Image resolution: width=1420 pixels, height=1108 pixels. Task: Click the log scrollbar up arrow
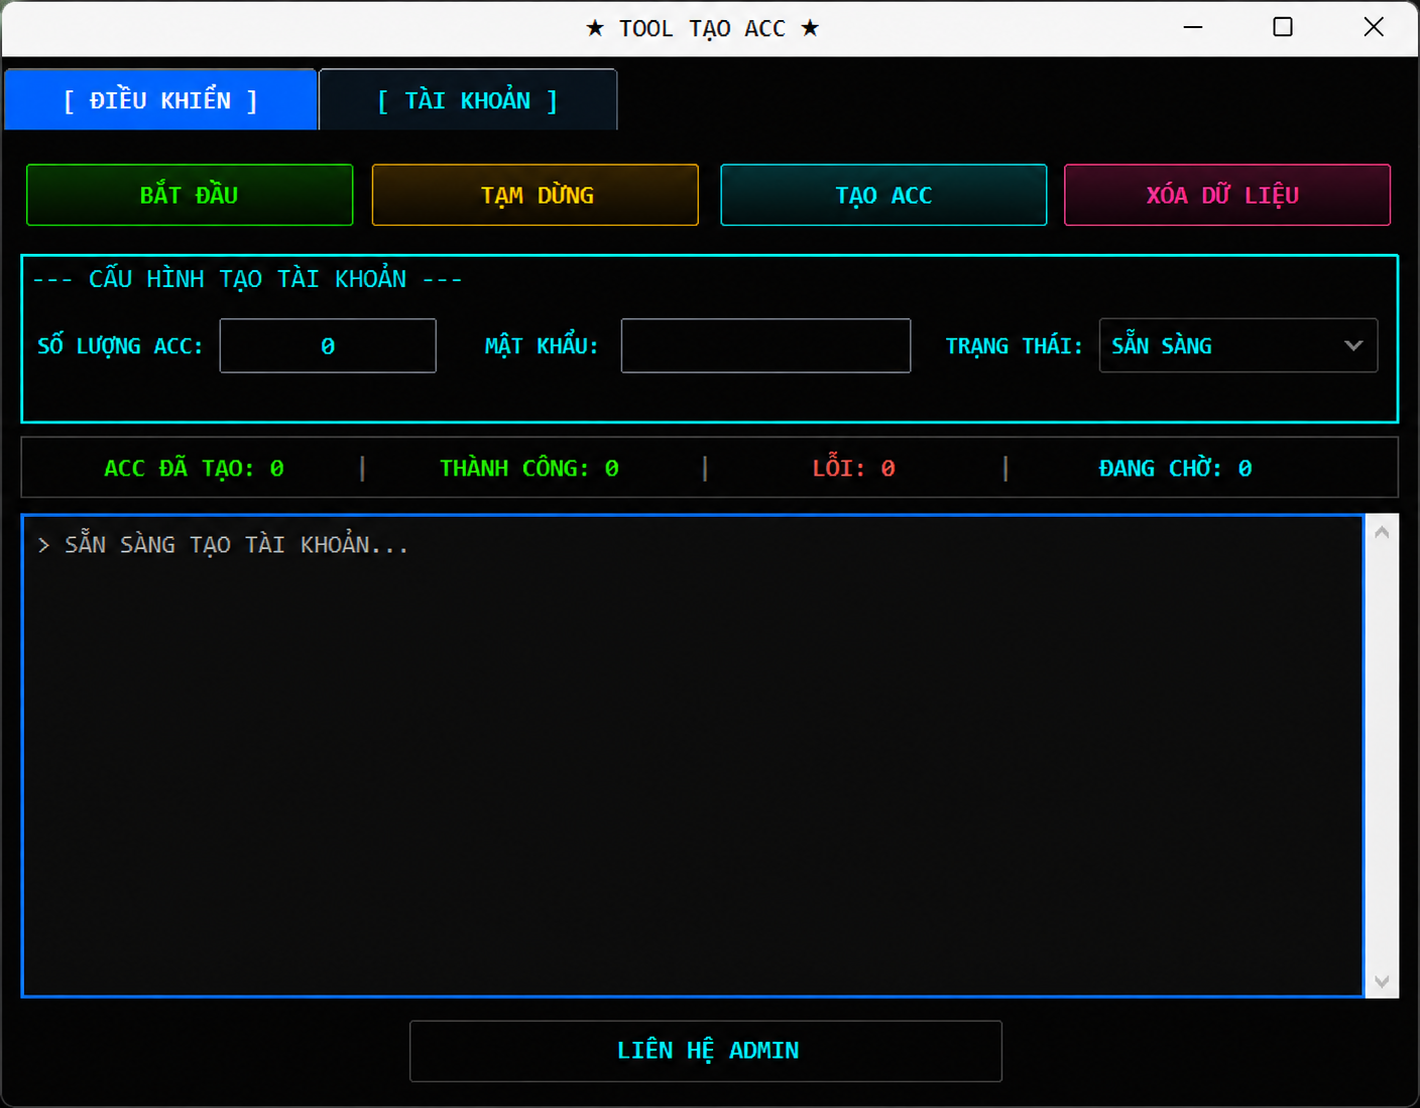point(1382,533)
